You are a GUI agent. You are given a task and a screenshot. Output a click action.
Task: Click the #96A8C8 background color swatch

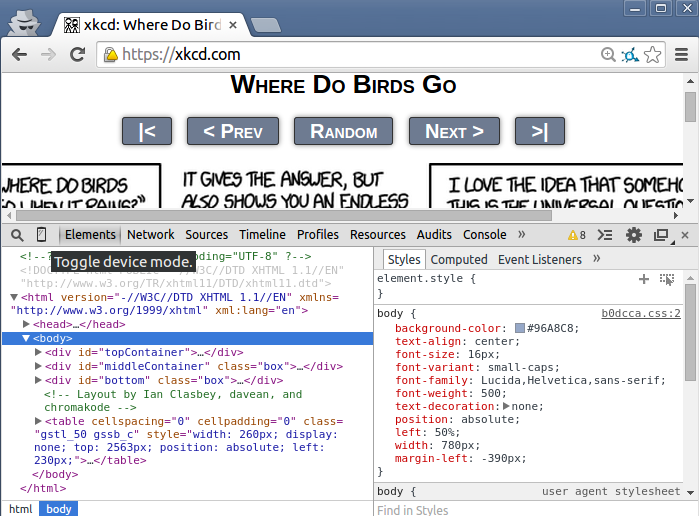[520, 328]
